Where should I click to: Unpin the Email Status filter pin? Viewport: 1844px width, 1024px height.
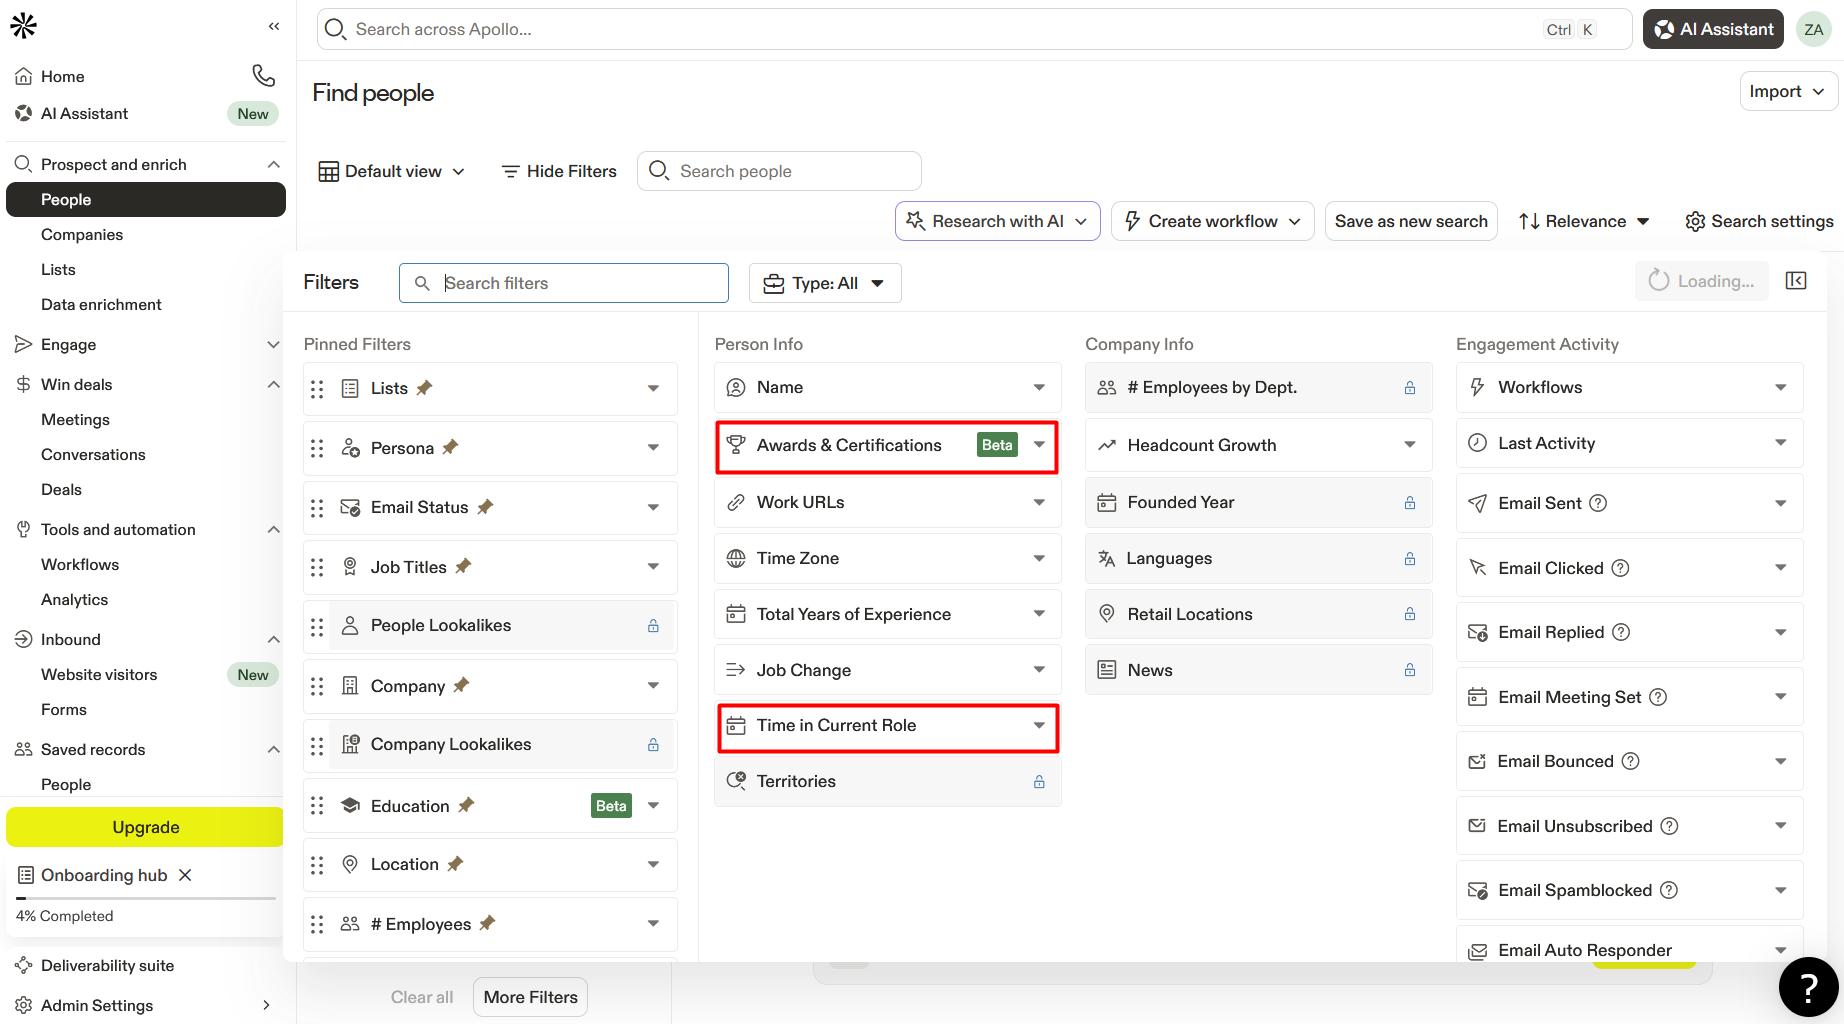tap(486, 506)
